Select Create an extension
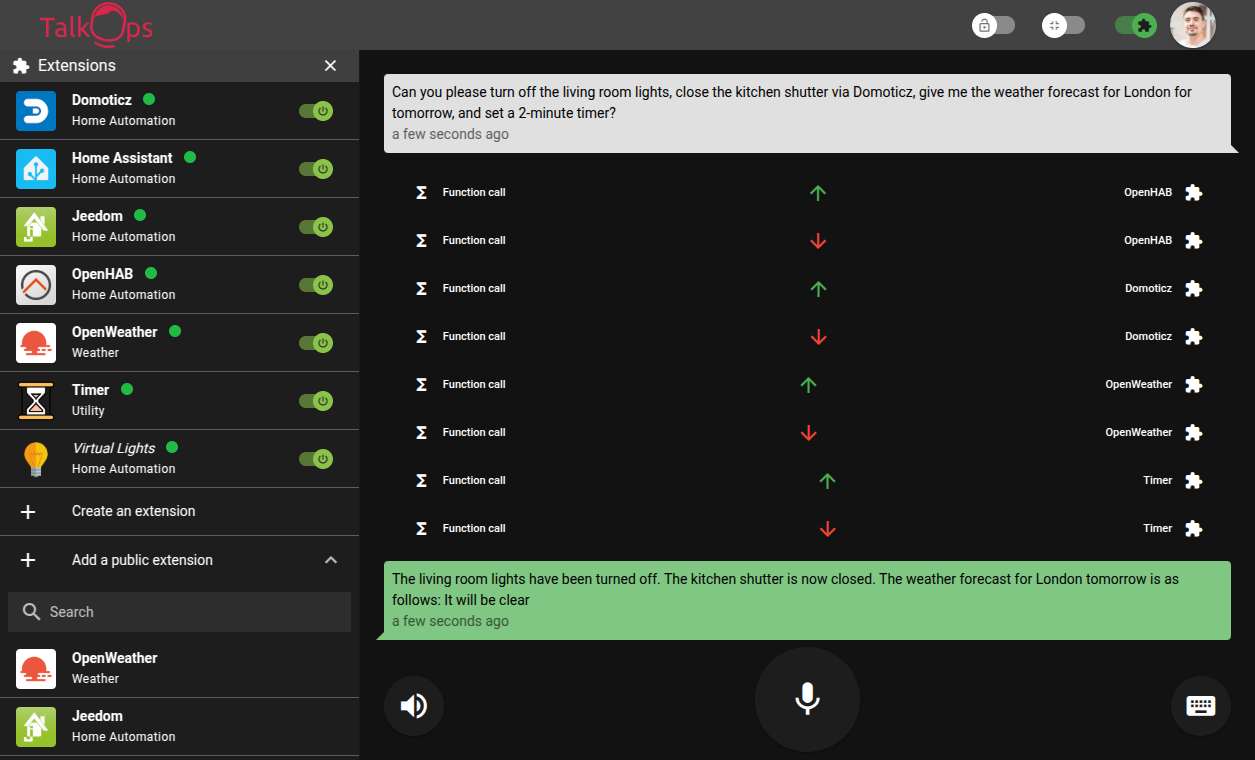The width and height of the screenshot is (1255, 760). coord(179,511)
